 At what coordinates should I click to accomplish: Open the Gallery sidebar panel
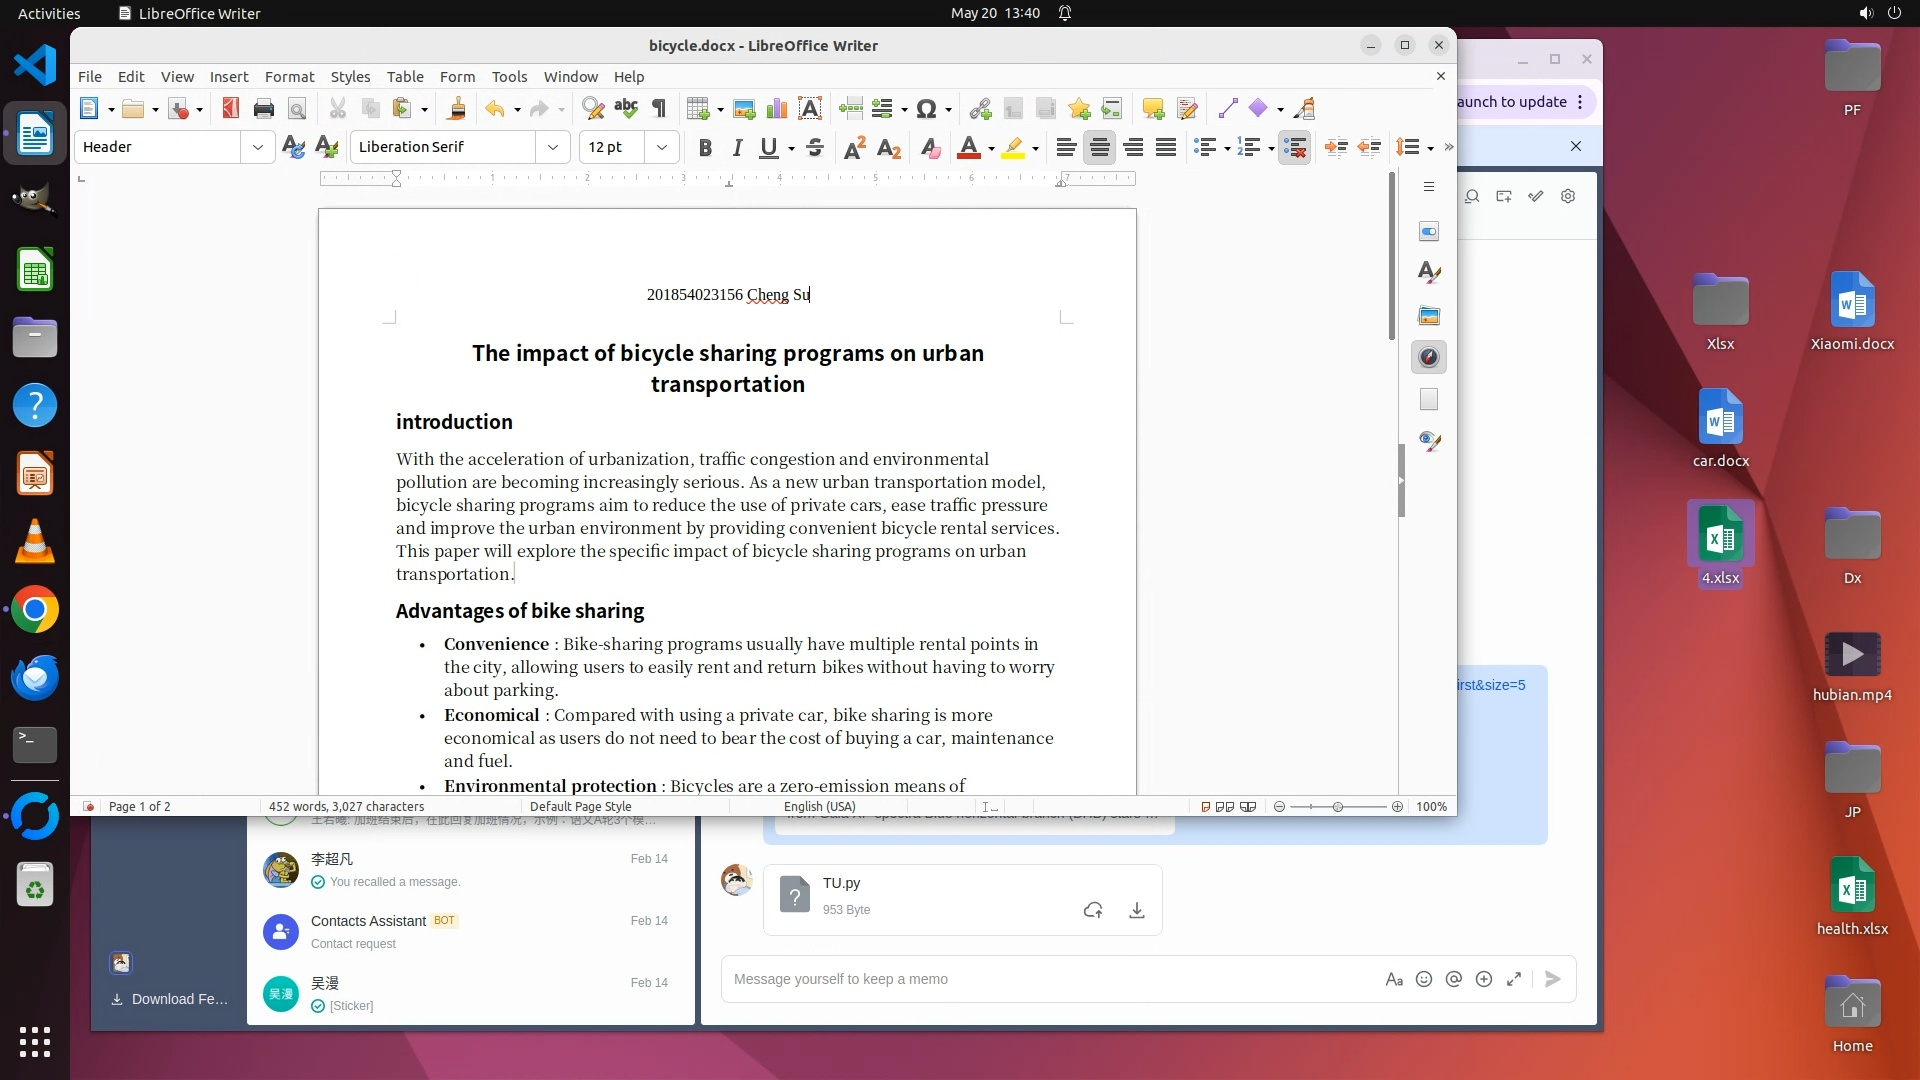click(x=1429, y=315)
